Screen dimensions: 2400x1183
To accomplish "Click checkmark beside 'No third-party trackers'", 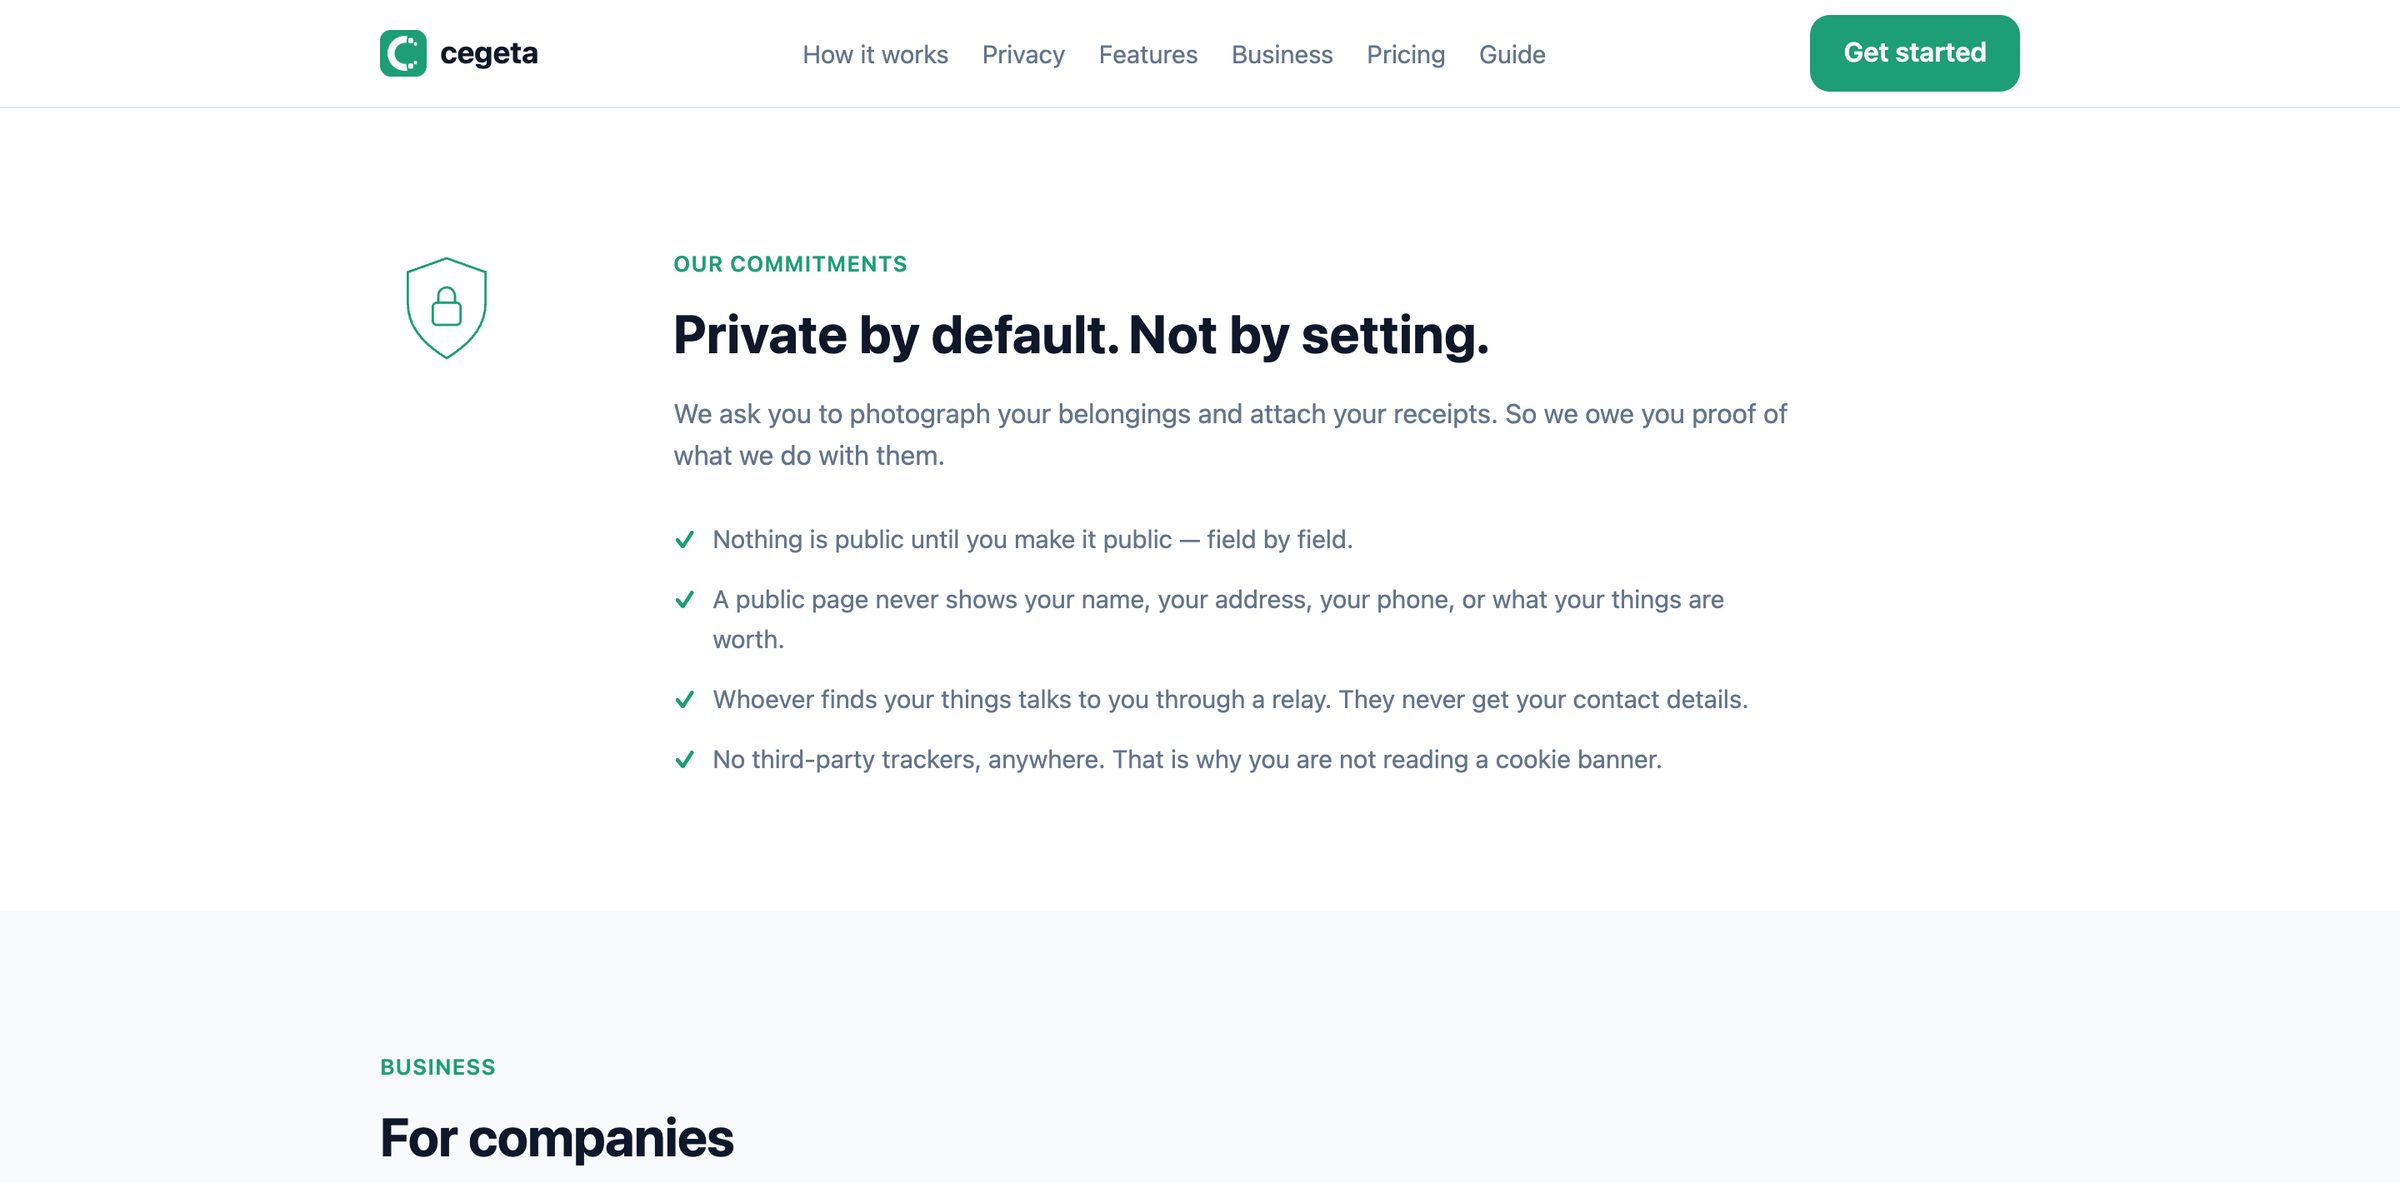I will (685, 760).
